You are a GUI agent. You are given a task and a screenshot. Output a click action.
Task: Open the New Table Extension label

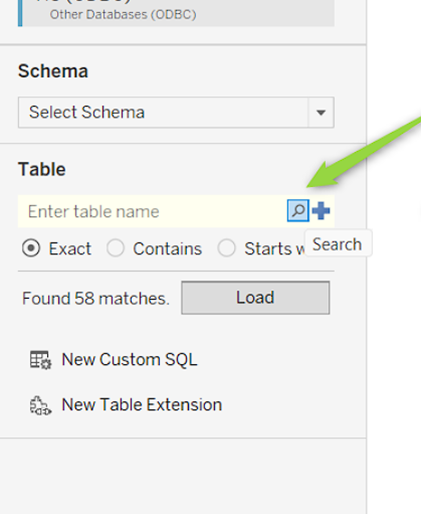142,405
